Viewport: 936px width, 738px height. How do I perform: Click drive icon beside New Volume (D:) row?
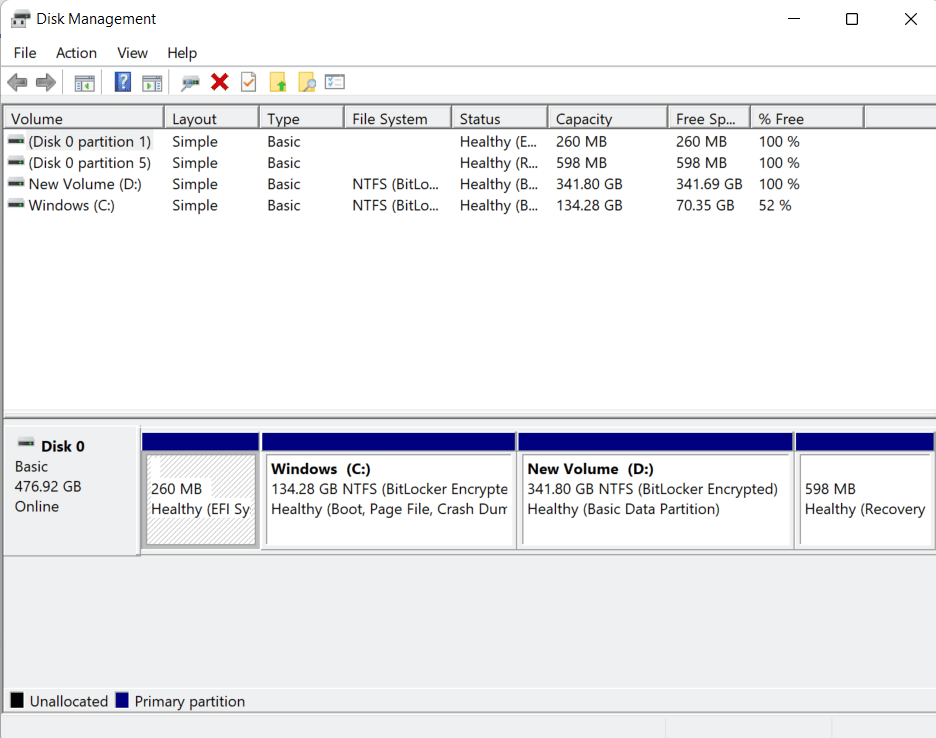pyautogui.click(x=16, y=183)
